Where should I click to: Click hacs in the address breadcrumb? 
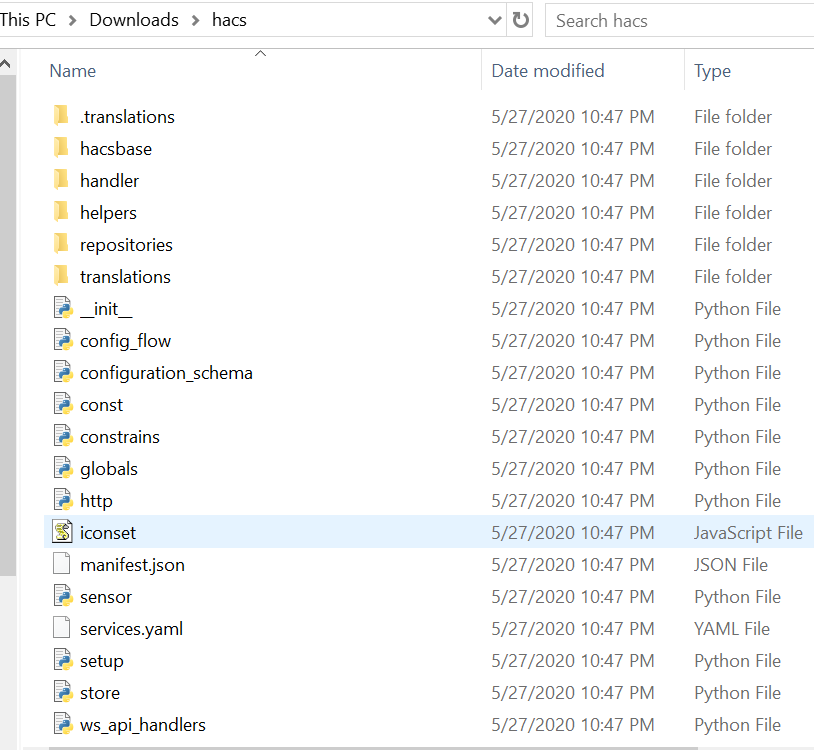(x=229, y=20)
